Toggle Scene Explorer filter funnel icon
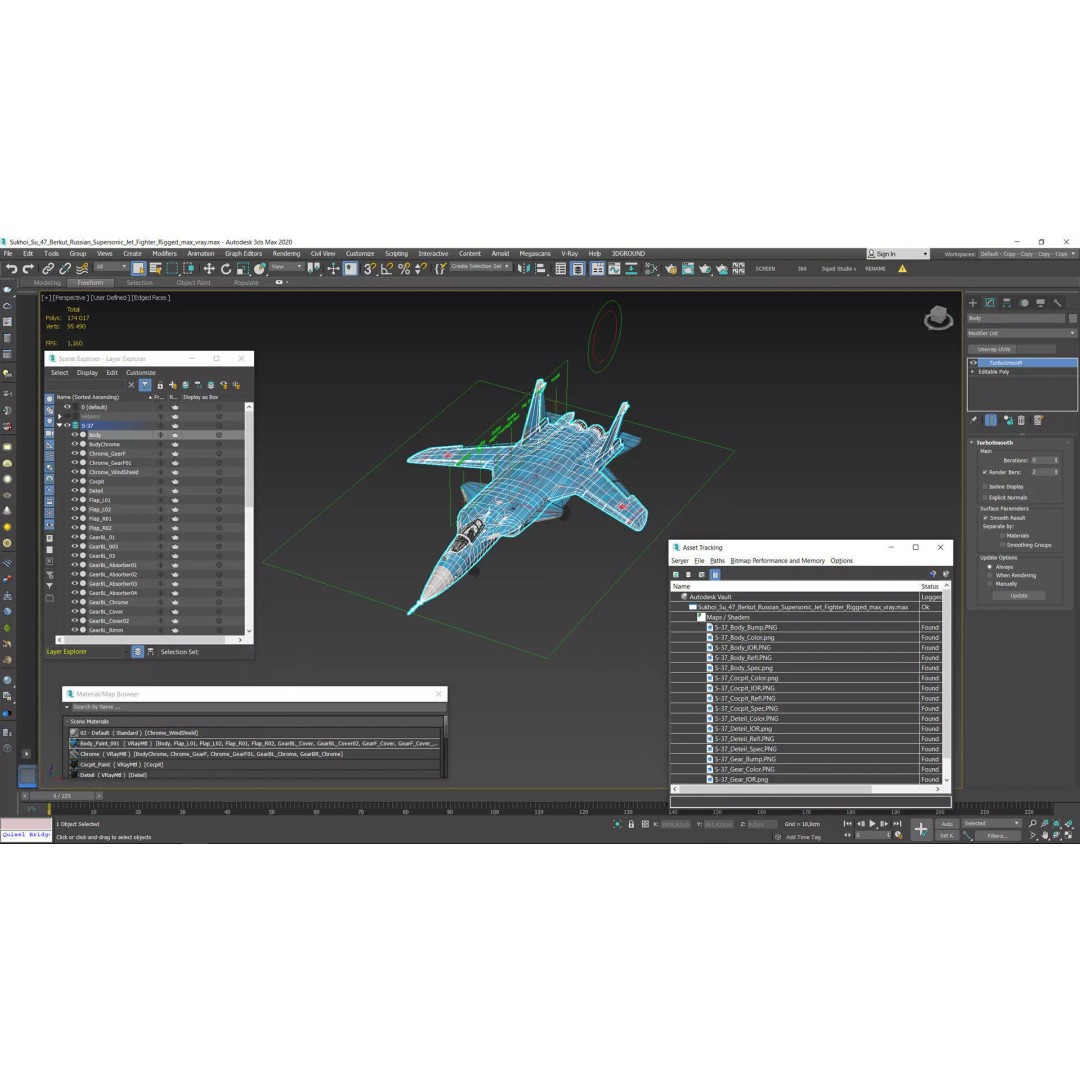Screen dimensions: 1080x1080 (x=145, y=385)
